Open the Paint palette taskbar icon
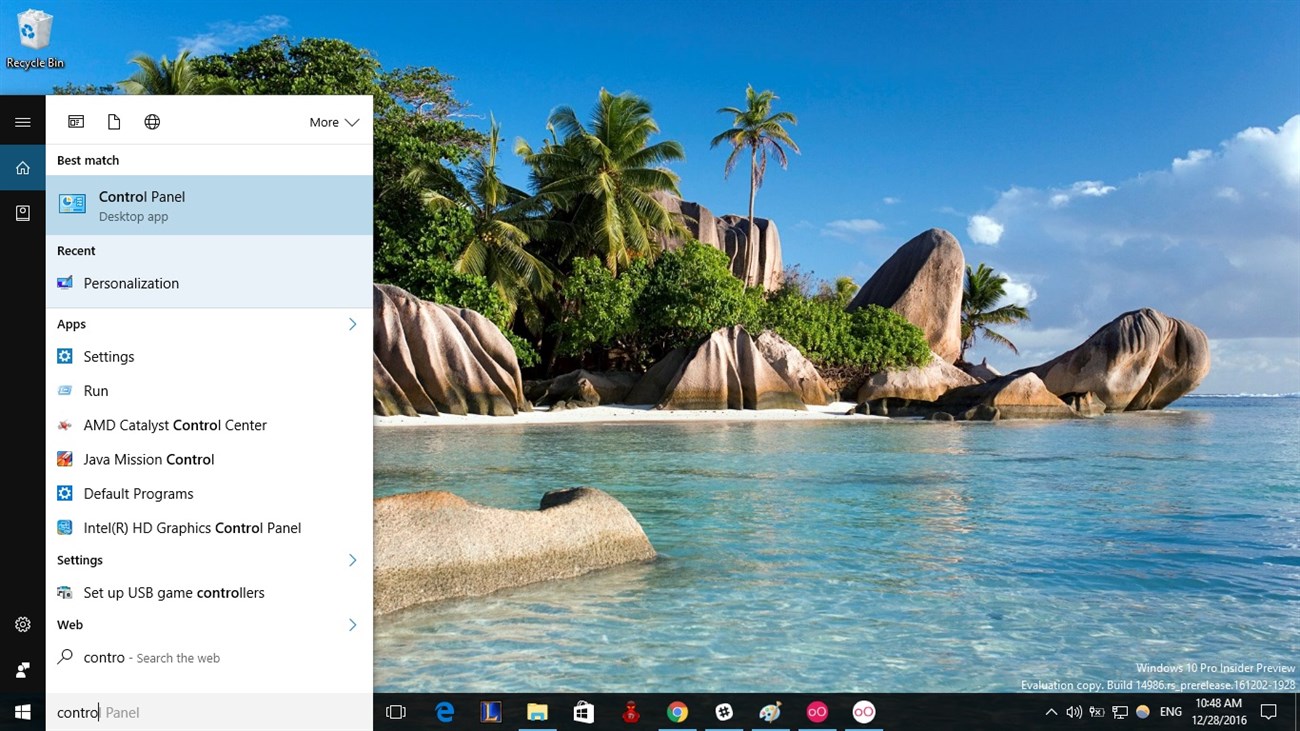Viewport: 1300px width, 731px height. (770, 712)
